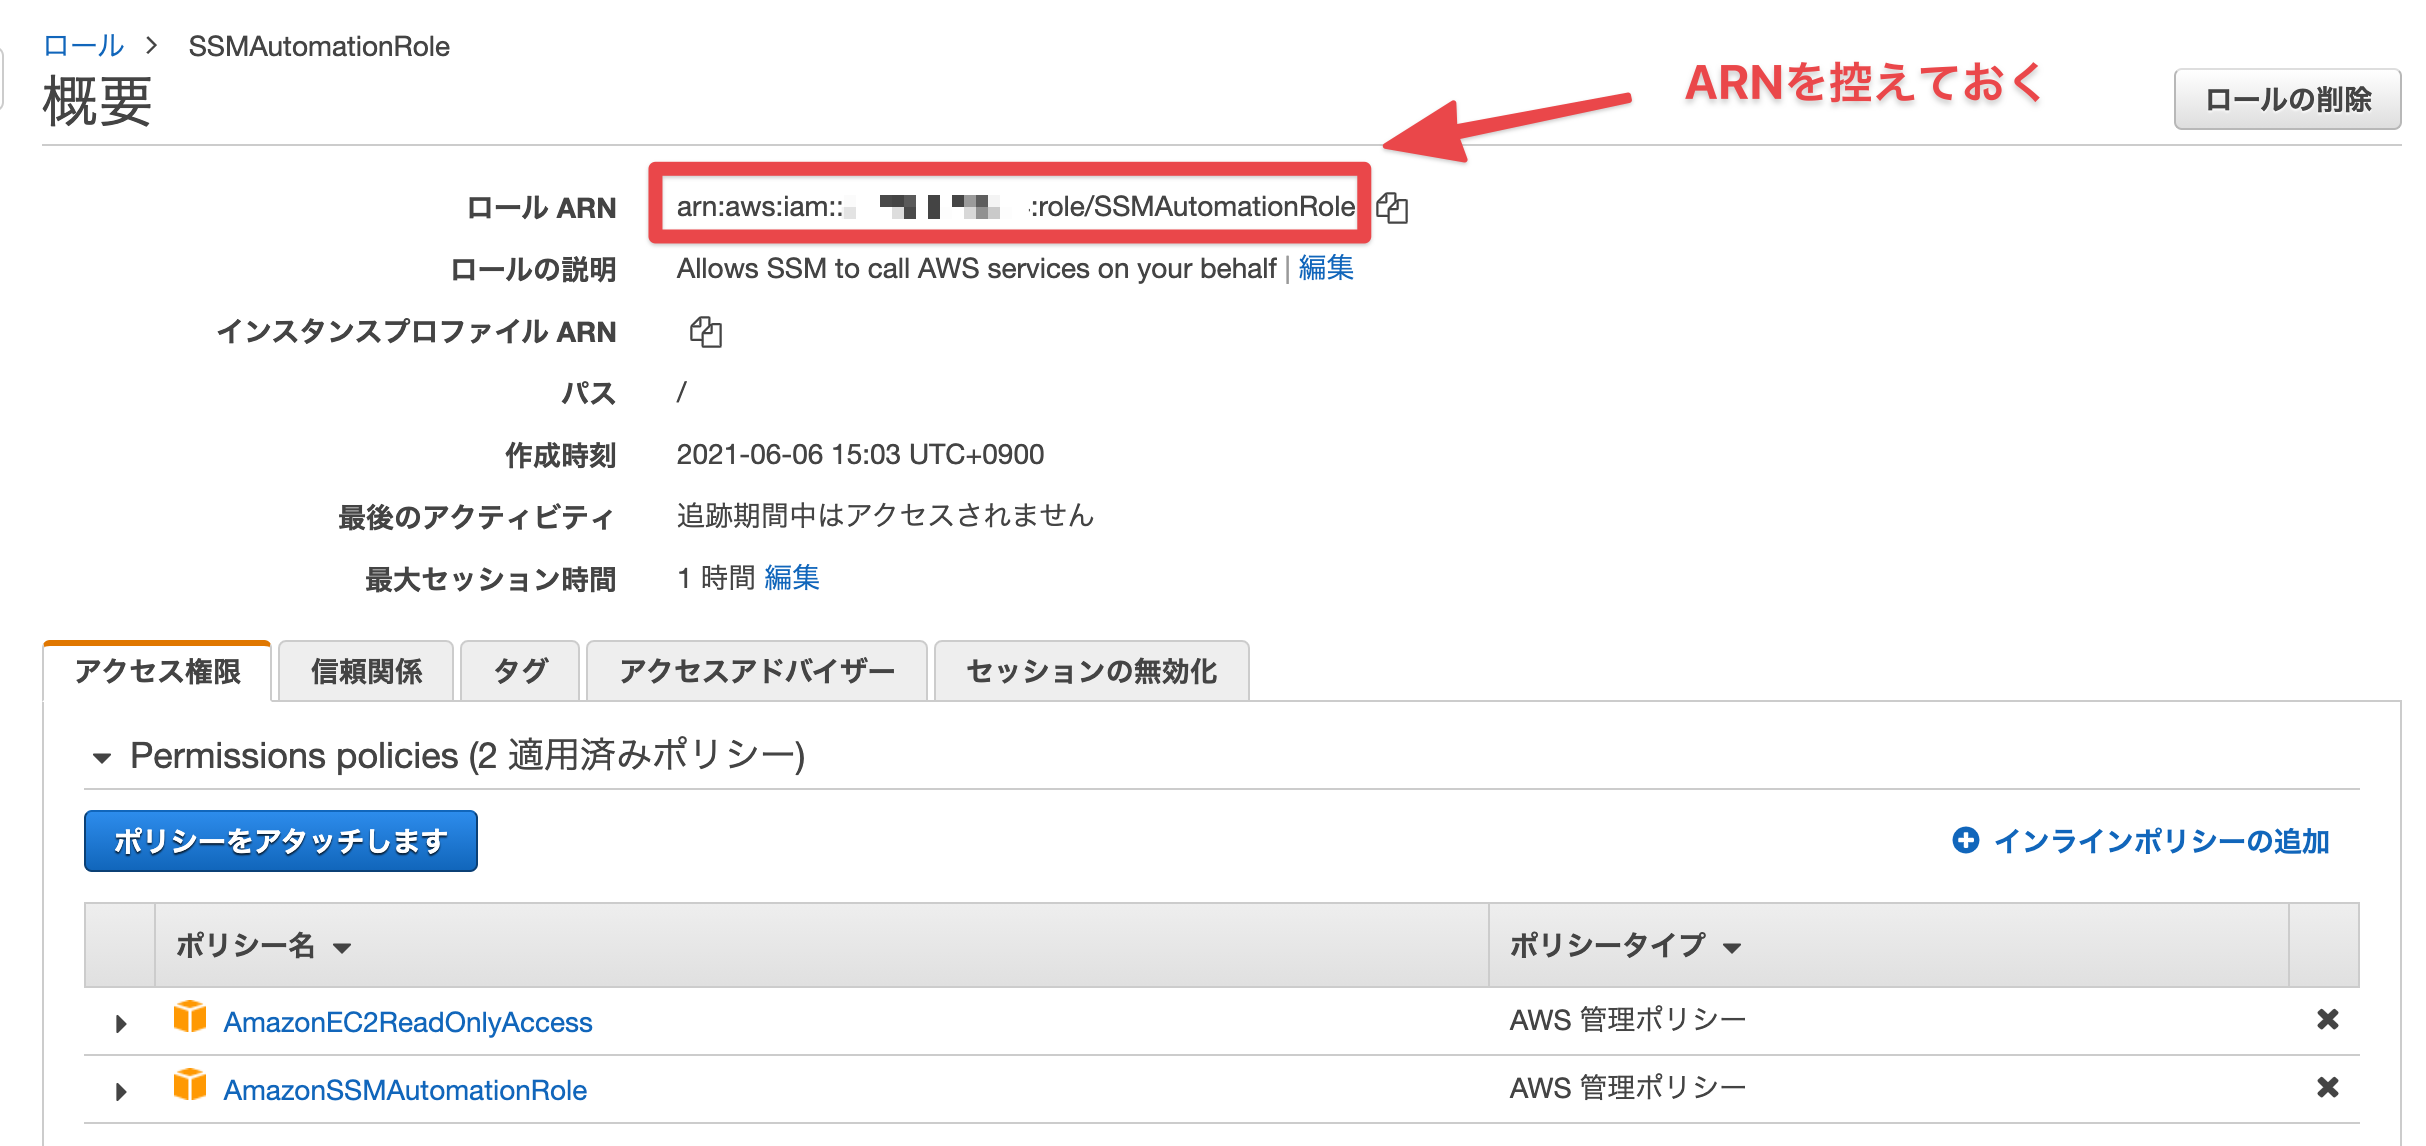The image size is (2426, 1146).
Task: Open the セッションの無効化 tab
Action: 1092,671
